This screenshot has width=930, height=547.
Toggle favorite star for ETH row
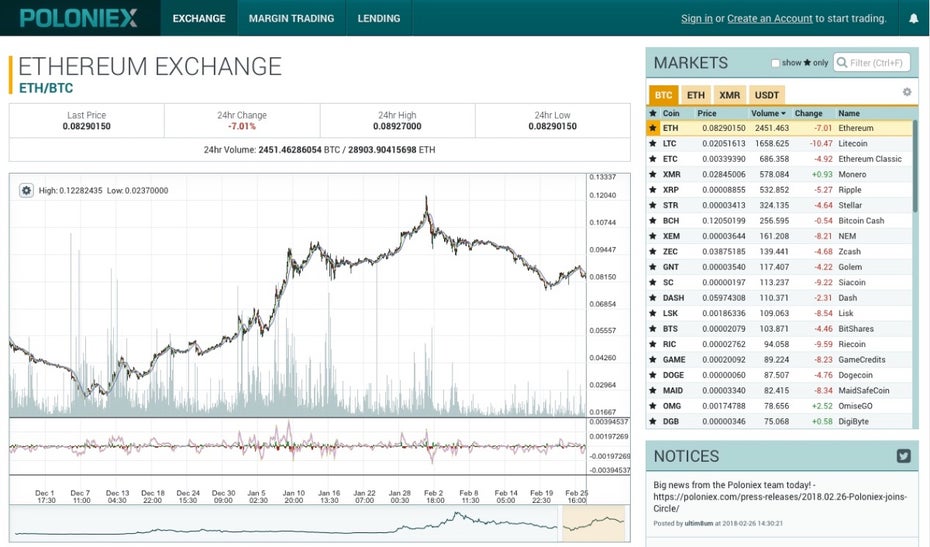653,128
